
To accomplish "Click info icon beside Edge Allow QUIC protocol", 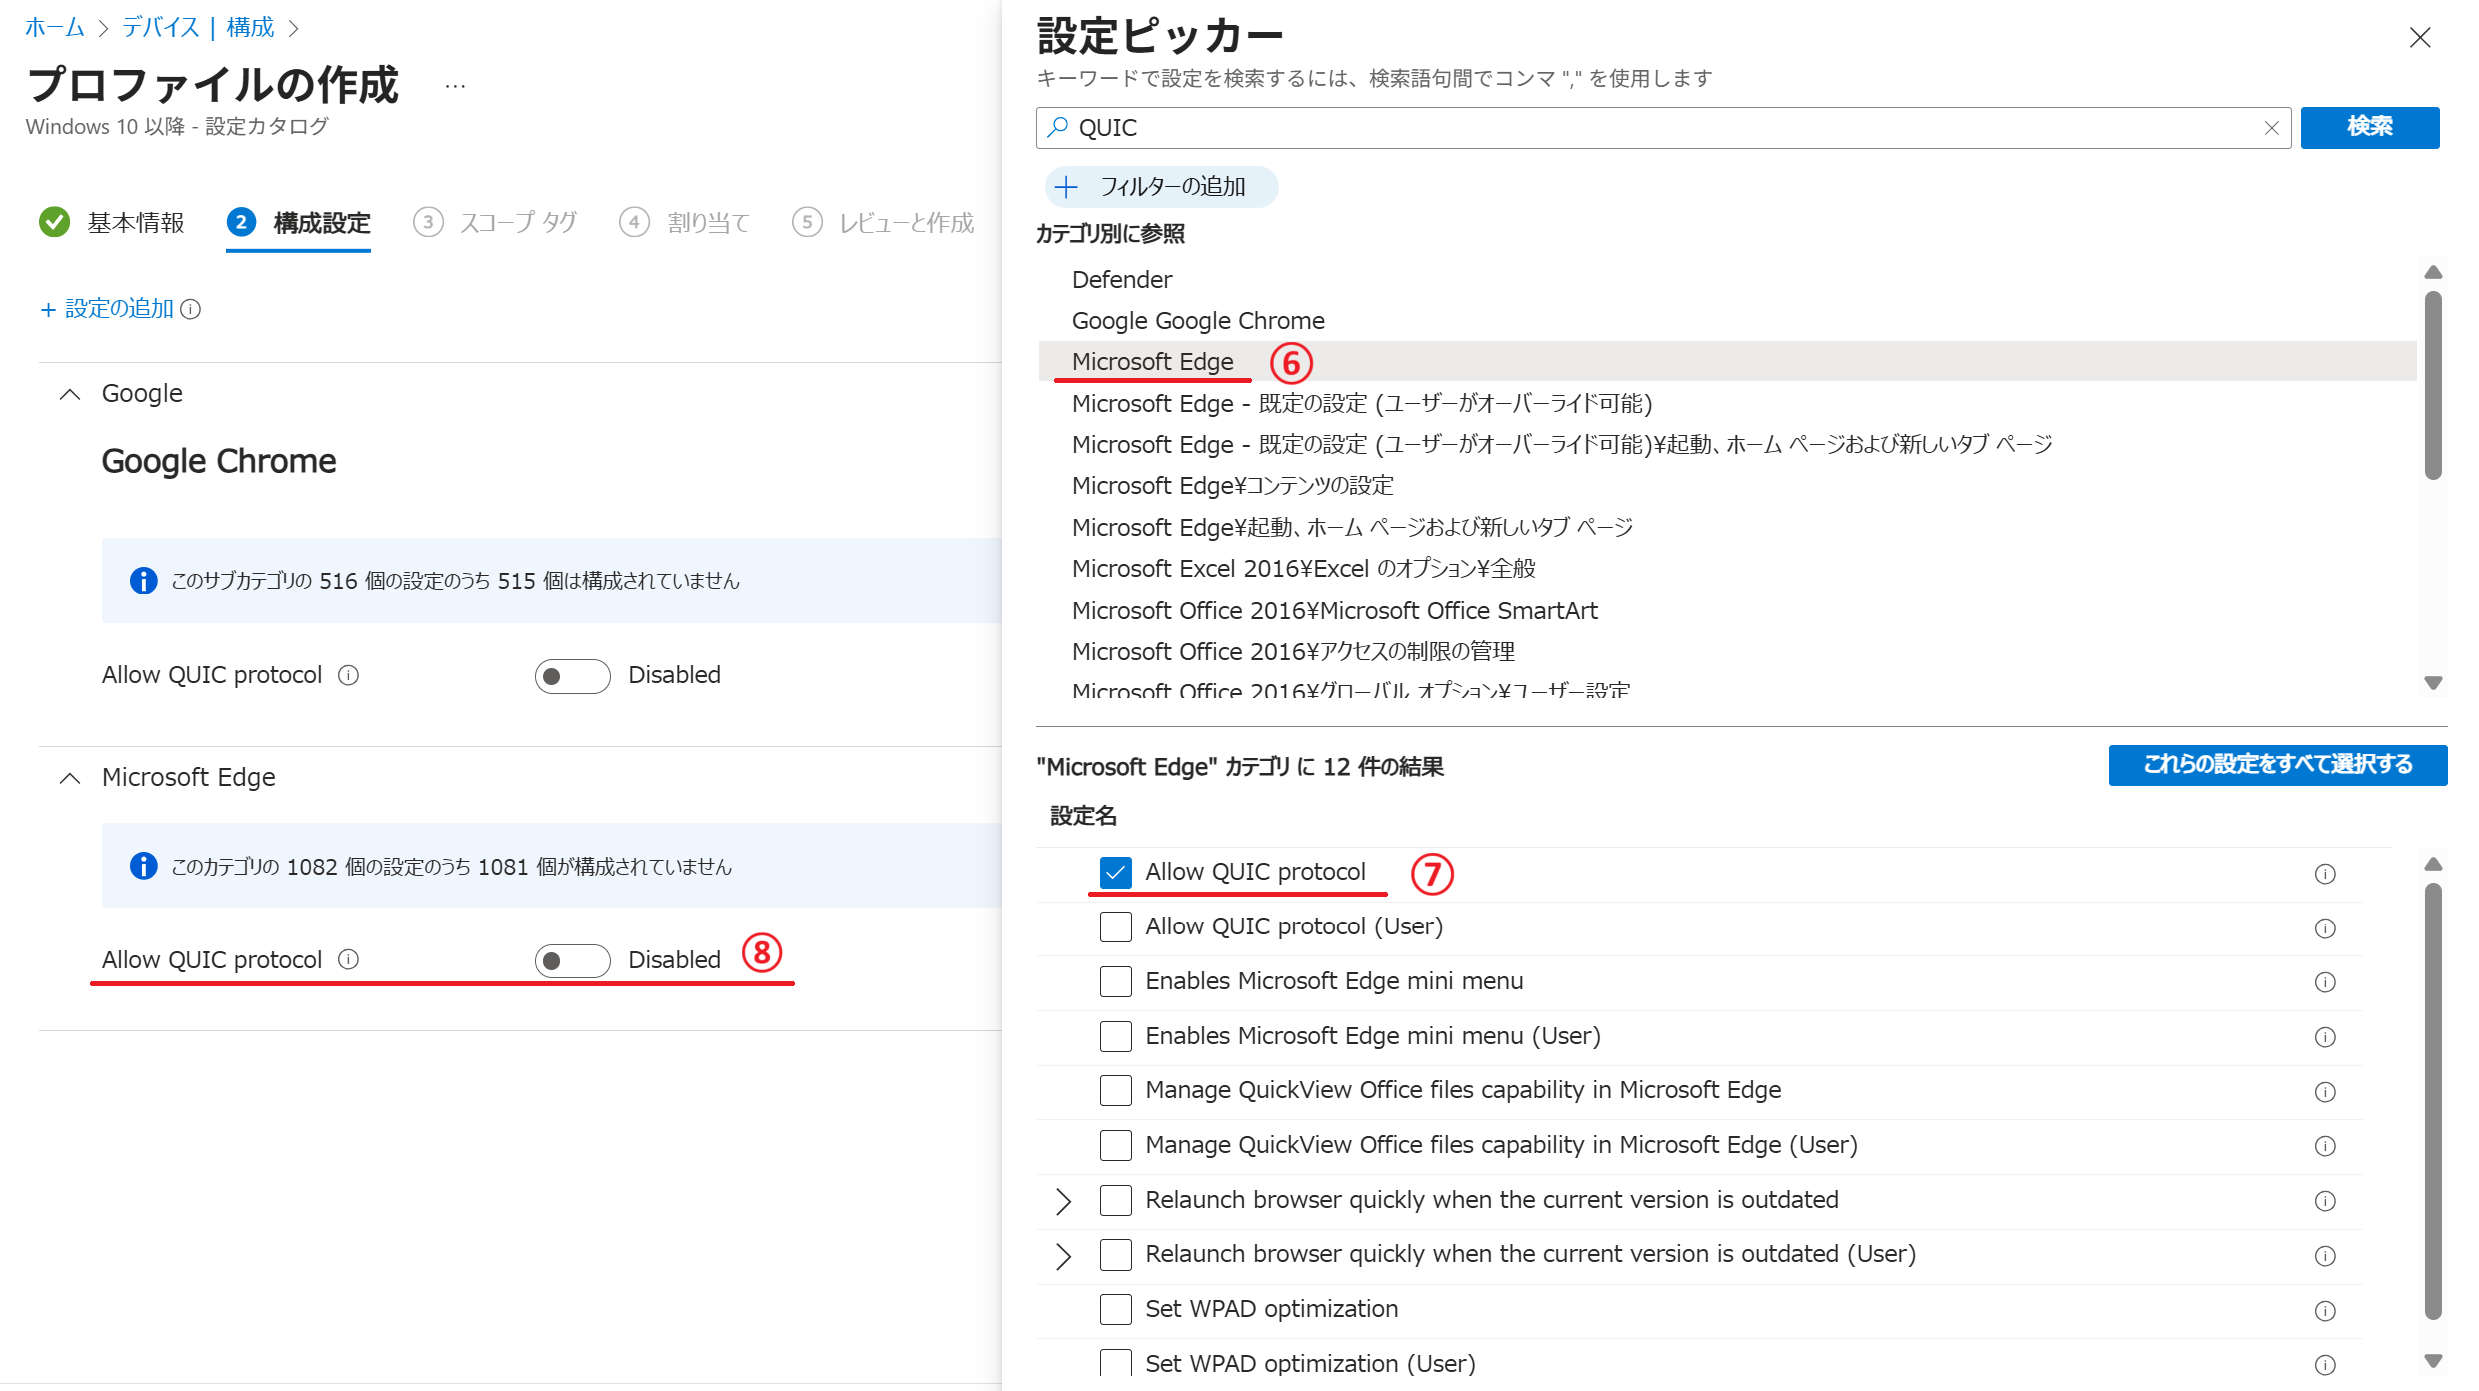I will pos(348,959).
